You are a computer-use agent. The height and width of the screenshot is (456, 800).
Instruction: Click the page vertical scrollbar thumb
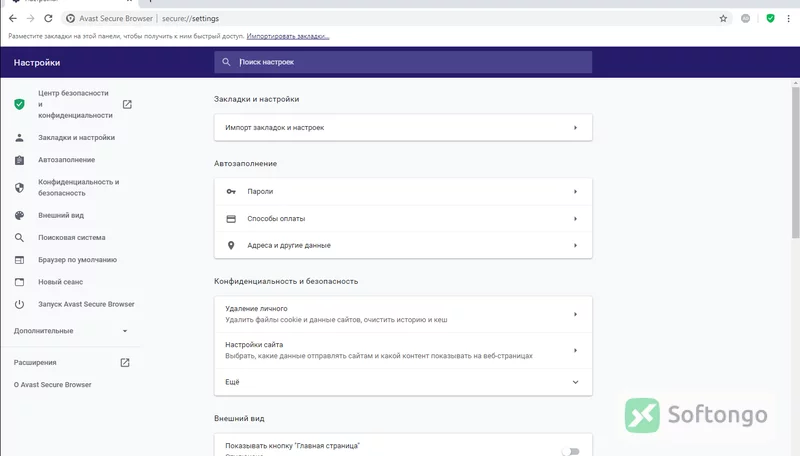tap(795, 162)
